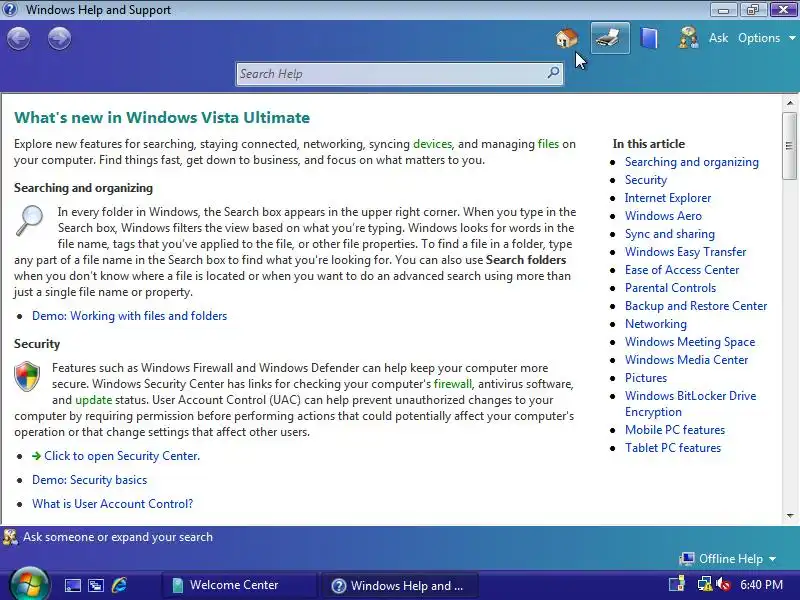Switch to Welcome Center taskbar button
Viewport: 800px width, 600px height.
[x=239, y=585]
